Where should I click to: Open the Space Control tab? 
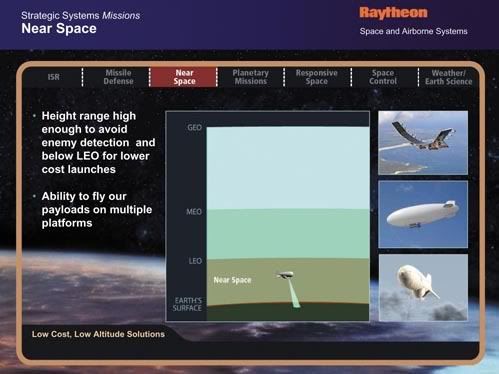(x=383, y=77)
